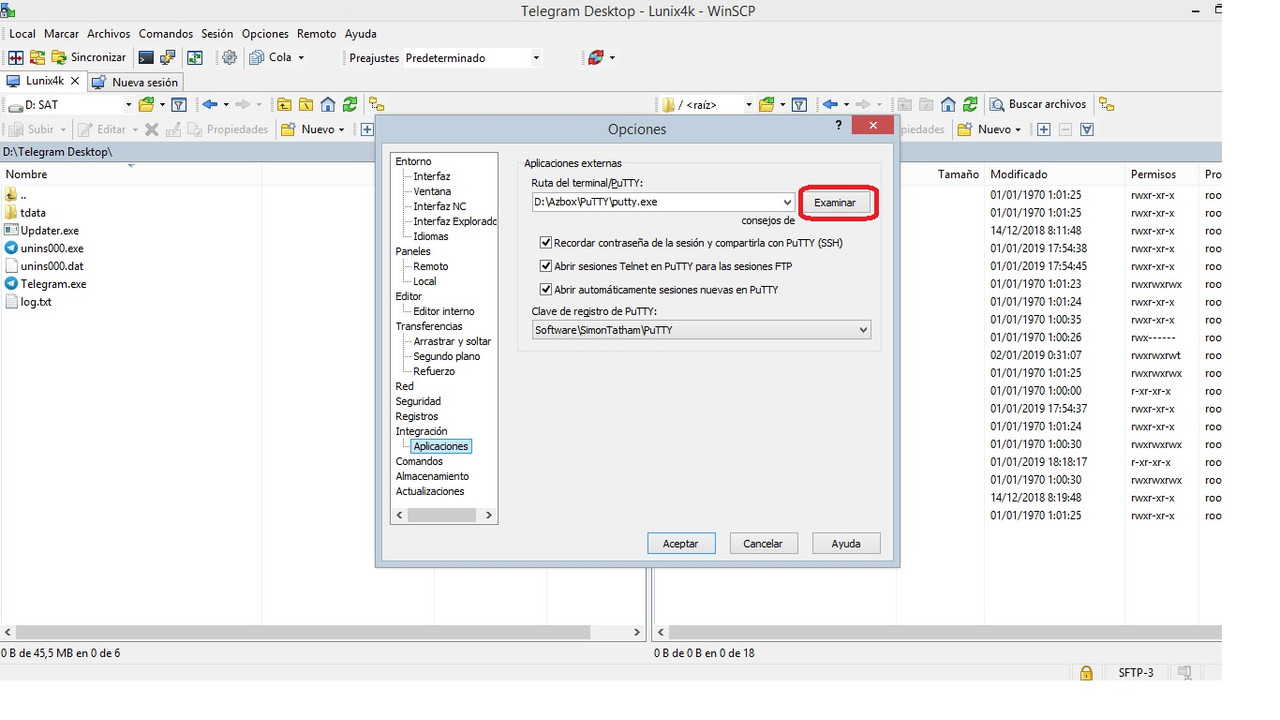
Task: Select Telegram.exe in local file list
Action: coord(53,284)
